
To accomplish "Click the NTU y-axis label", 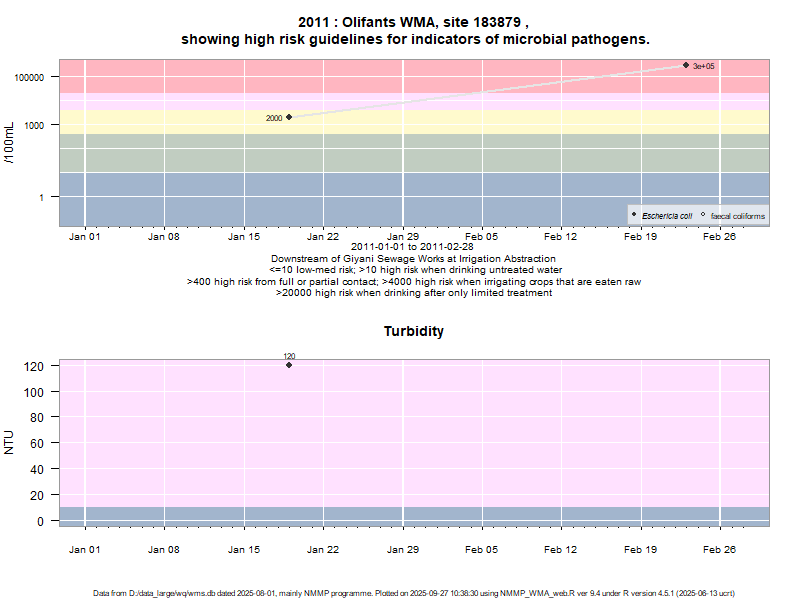I will pyautogui.click(x=10, y=442).
